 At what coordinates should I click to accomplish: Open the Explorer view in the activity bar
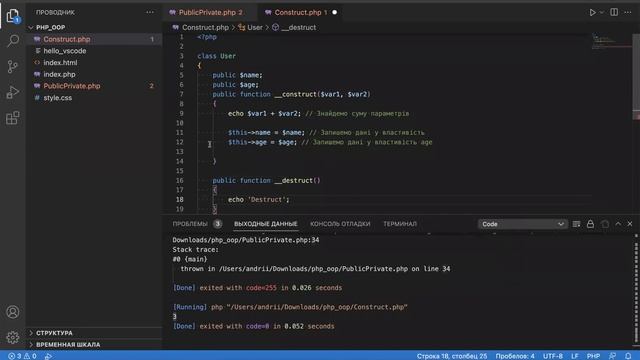(x=13, y=16)
